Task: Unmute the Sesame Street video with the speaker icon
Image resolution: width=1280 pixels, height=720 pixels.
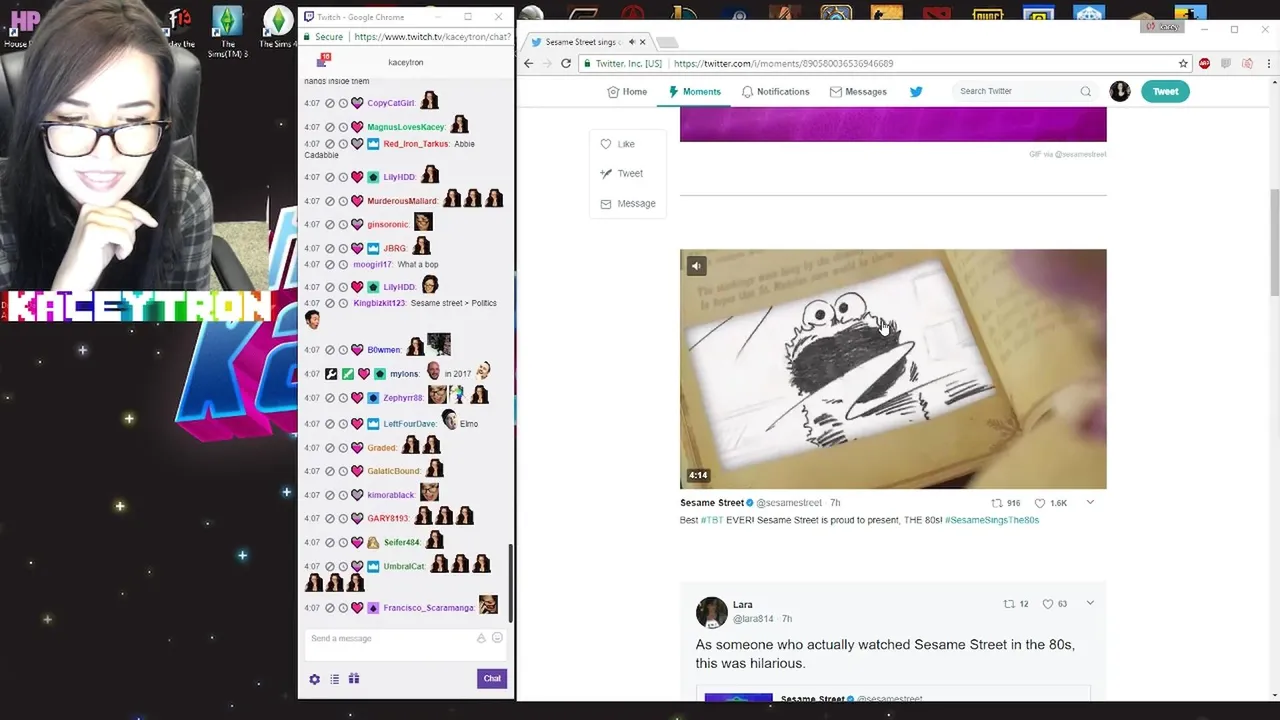Action: [x=696, y=266]
